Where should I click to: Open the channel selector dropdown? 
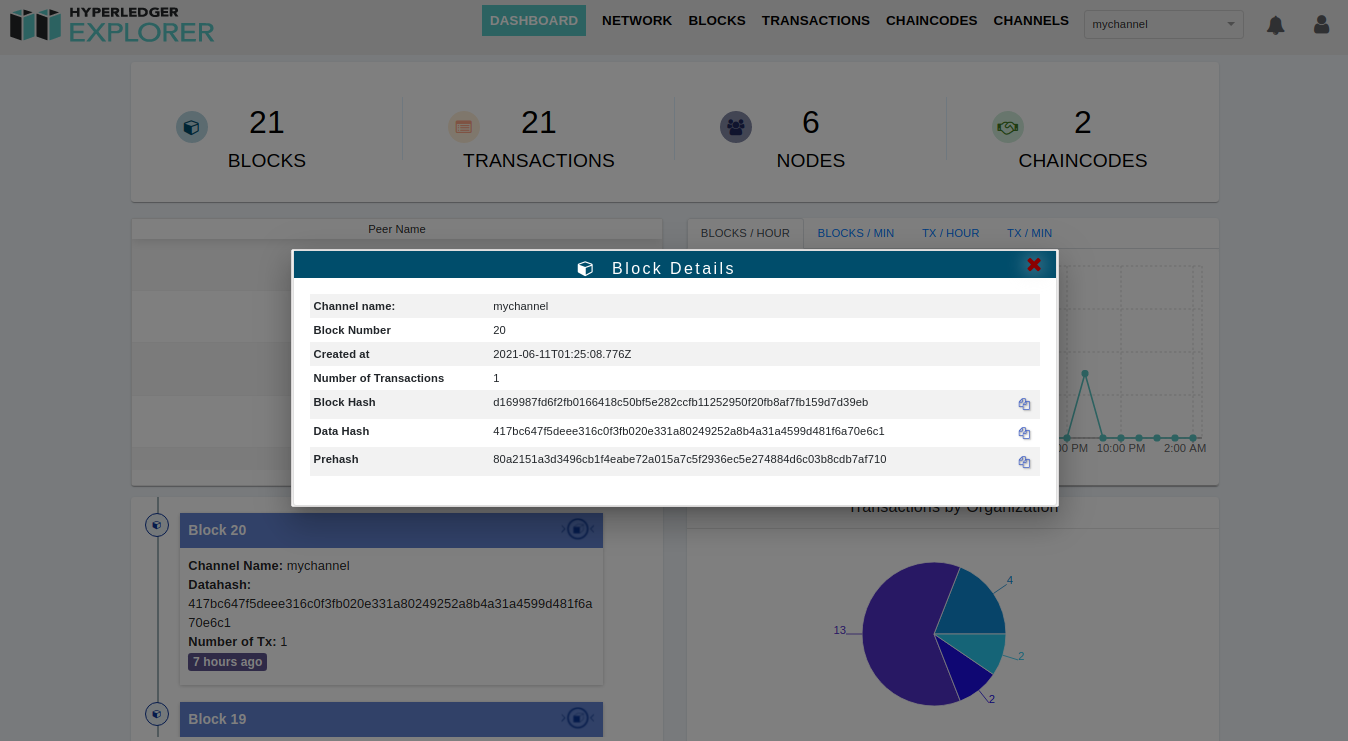[1163, 23]
